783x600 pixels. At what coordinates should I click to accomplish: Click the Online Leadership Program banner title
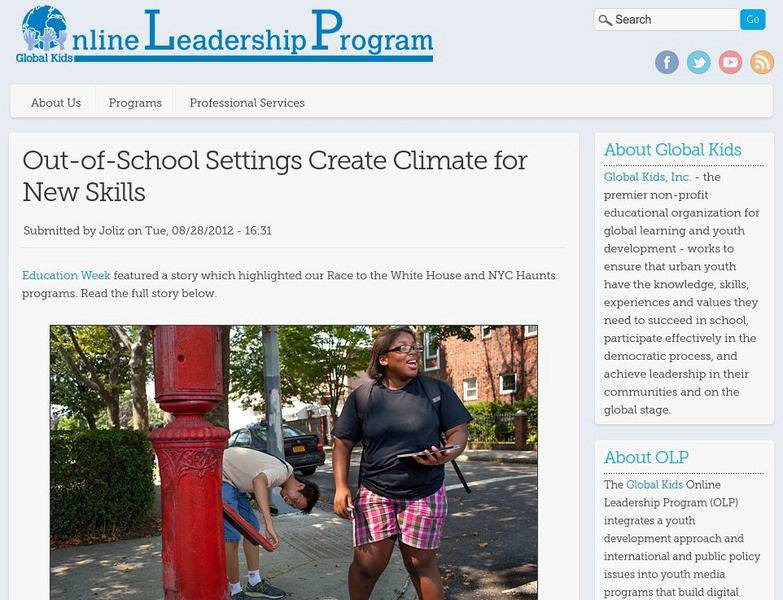click(x=253, y=34)
